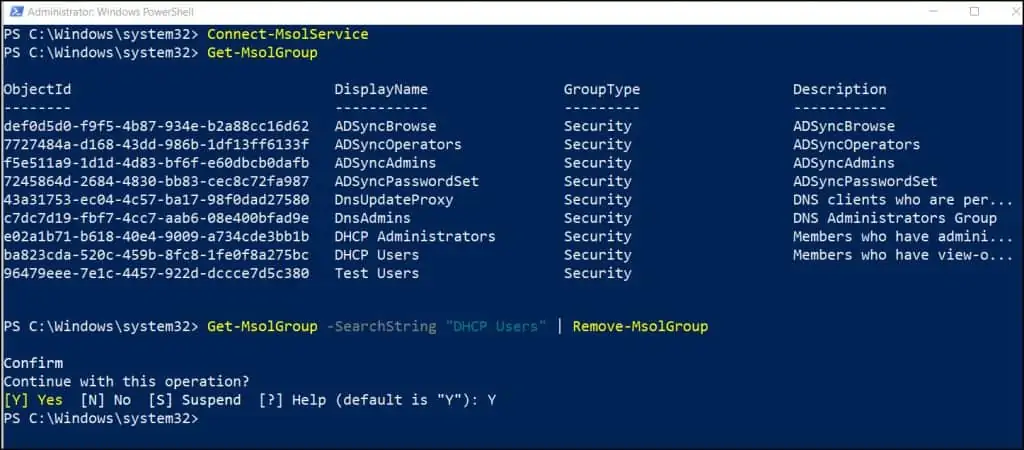Maximize the PowerShell window
The width and height of the screenshot is (1024, 450).
click(974, 11)
